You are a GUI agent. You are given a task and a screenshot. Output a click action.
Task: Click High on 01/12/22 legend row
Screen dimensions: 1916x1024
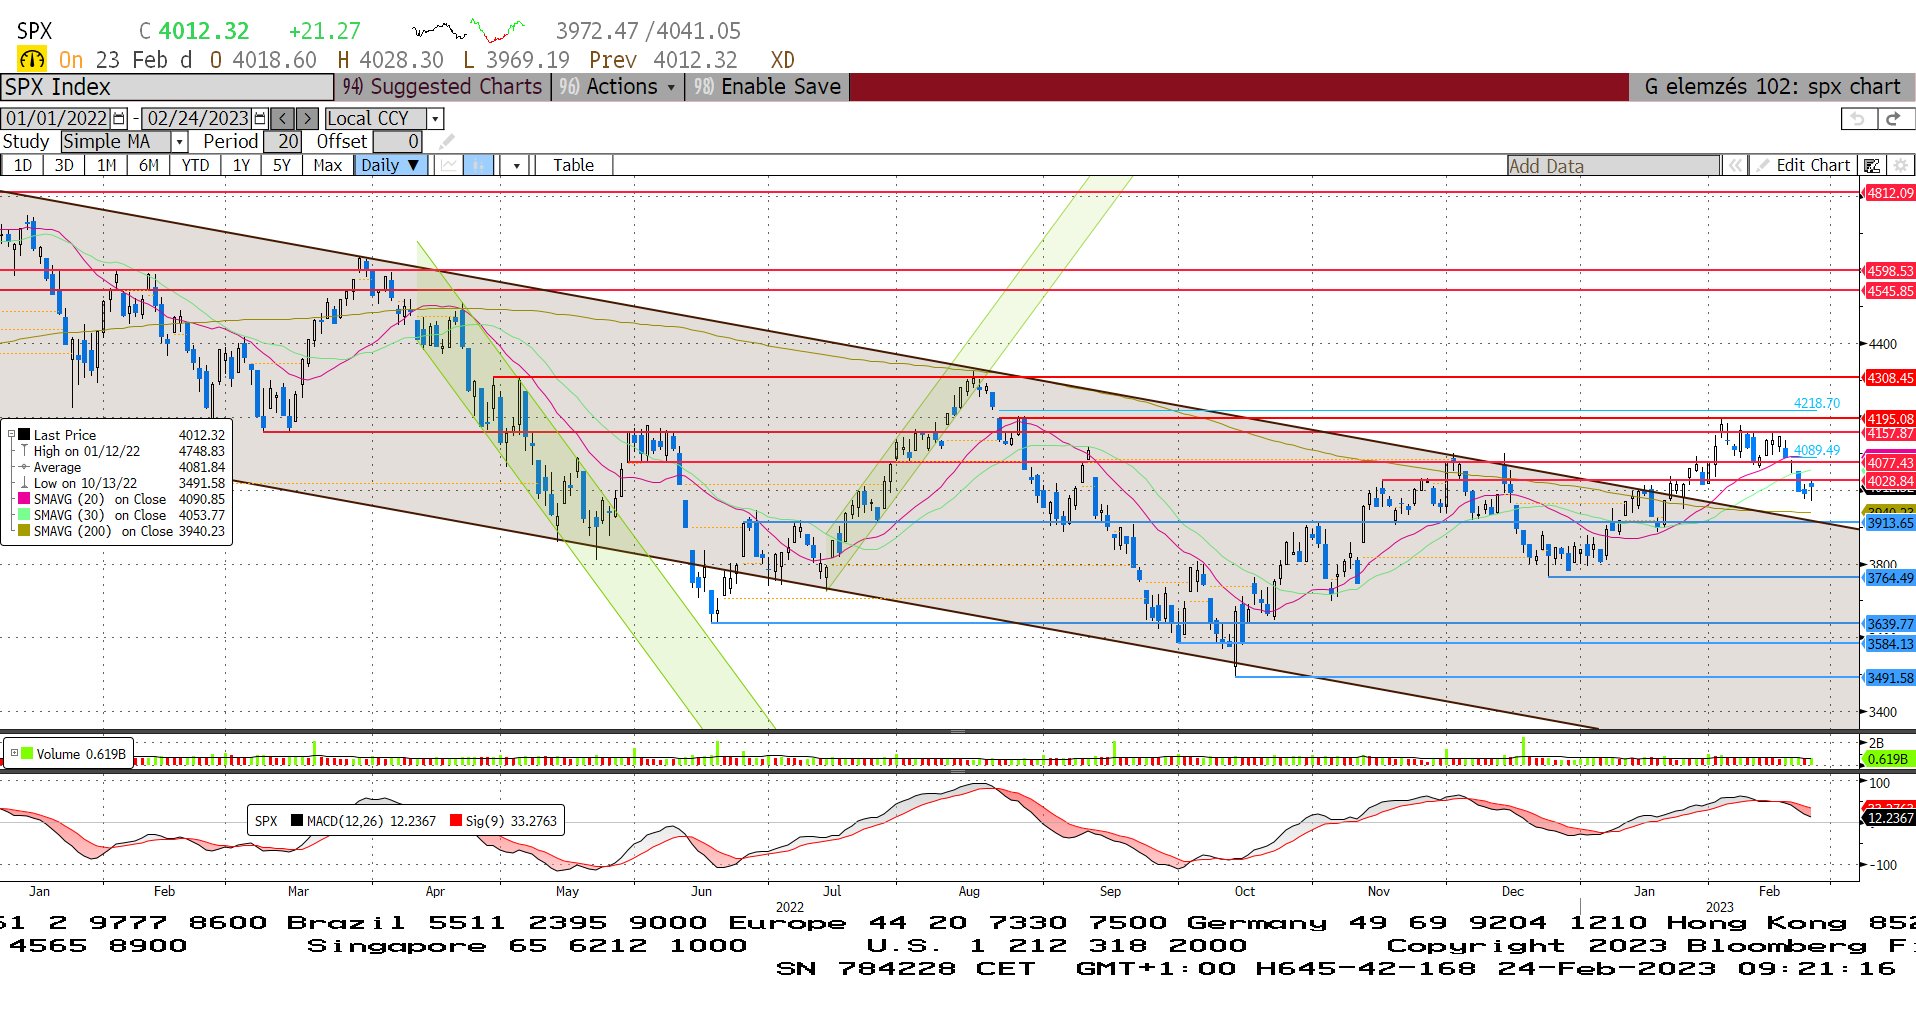122,451
